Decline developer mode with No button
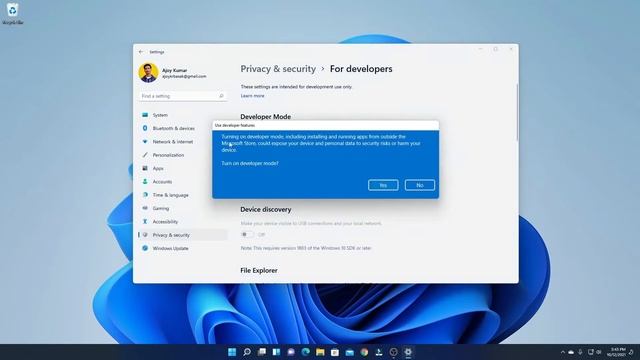 [x=420, y=185]
